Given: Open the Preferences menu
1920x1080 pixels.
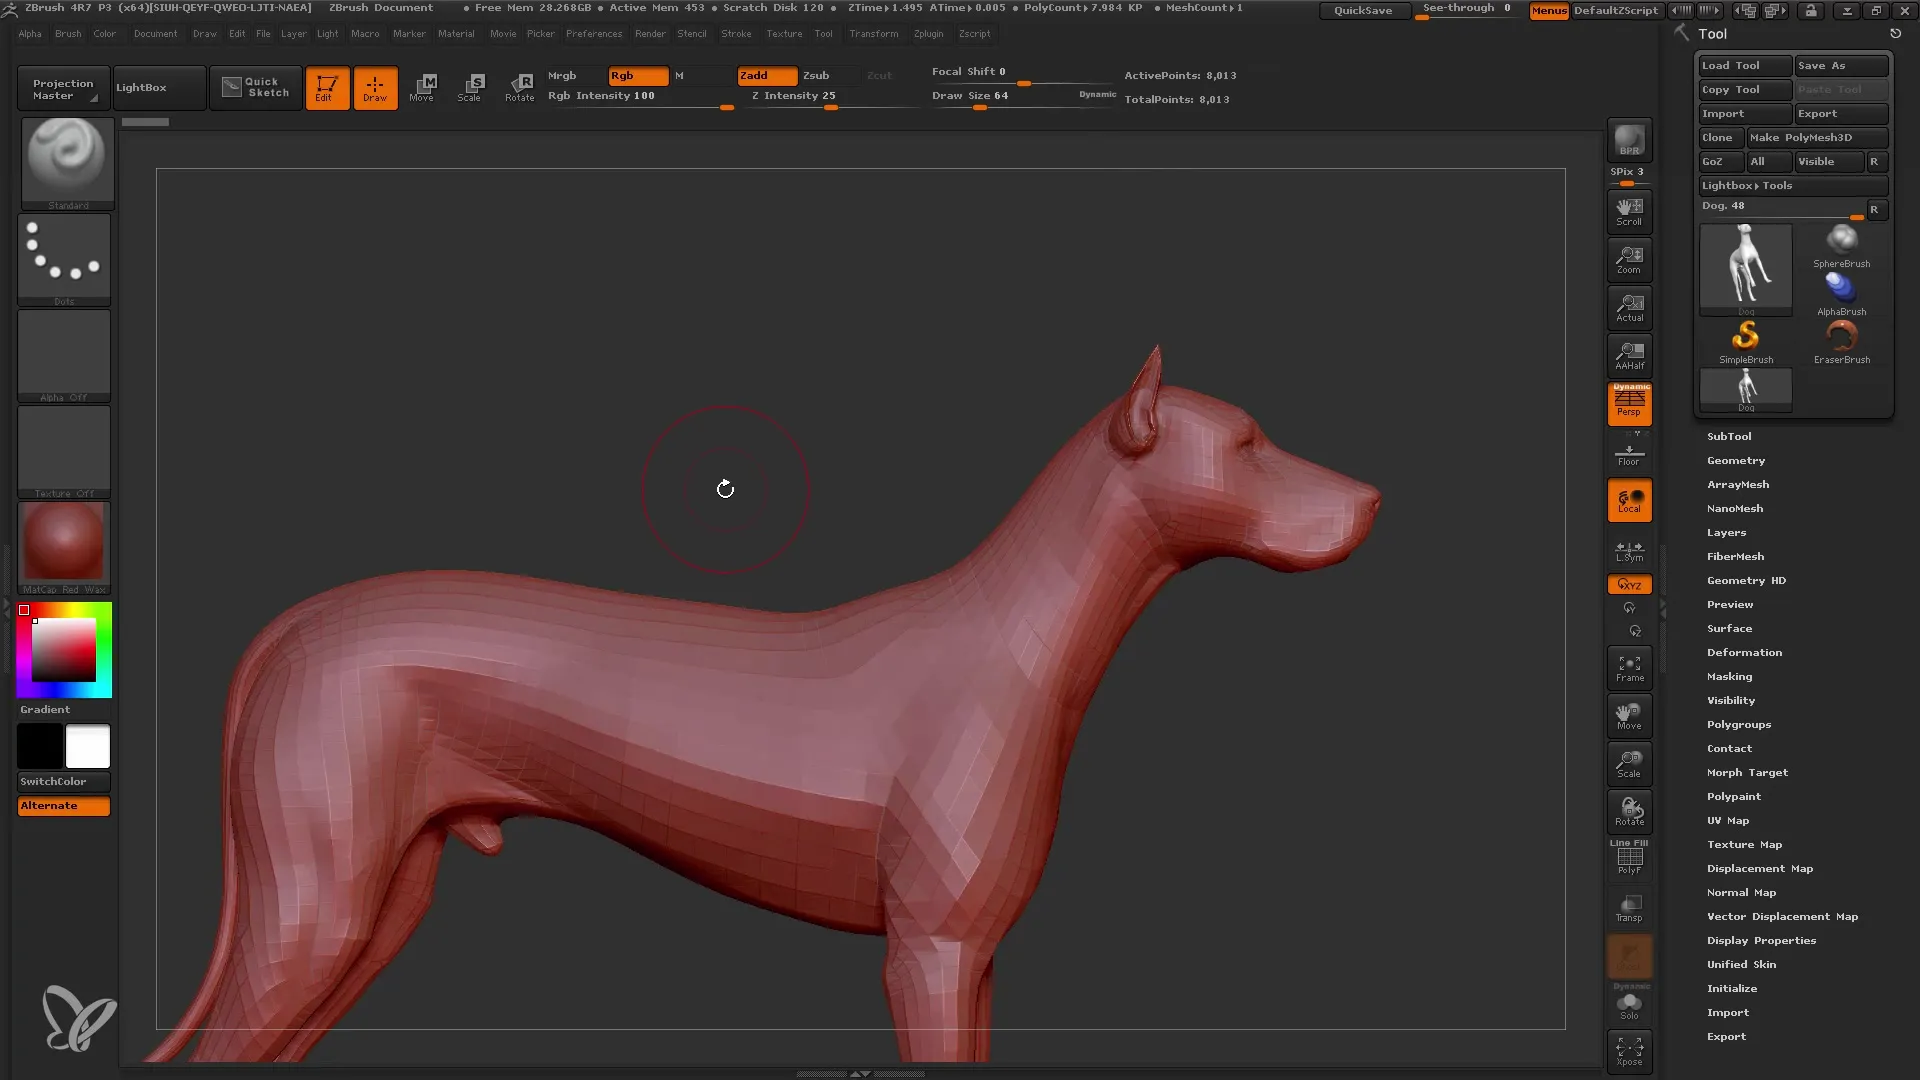Looking at the screenshot, I should [593, 33].
